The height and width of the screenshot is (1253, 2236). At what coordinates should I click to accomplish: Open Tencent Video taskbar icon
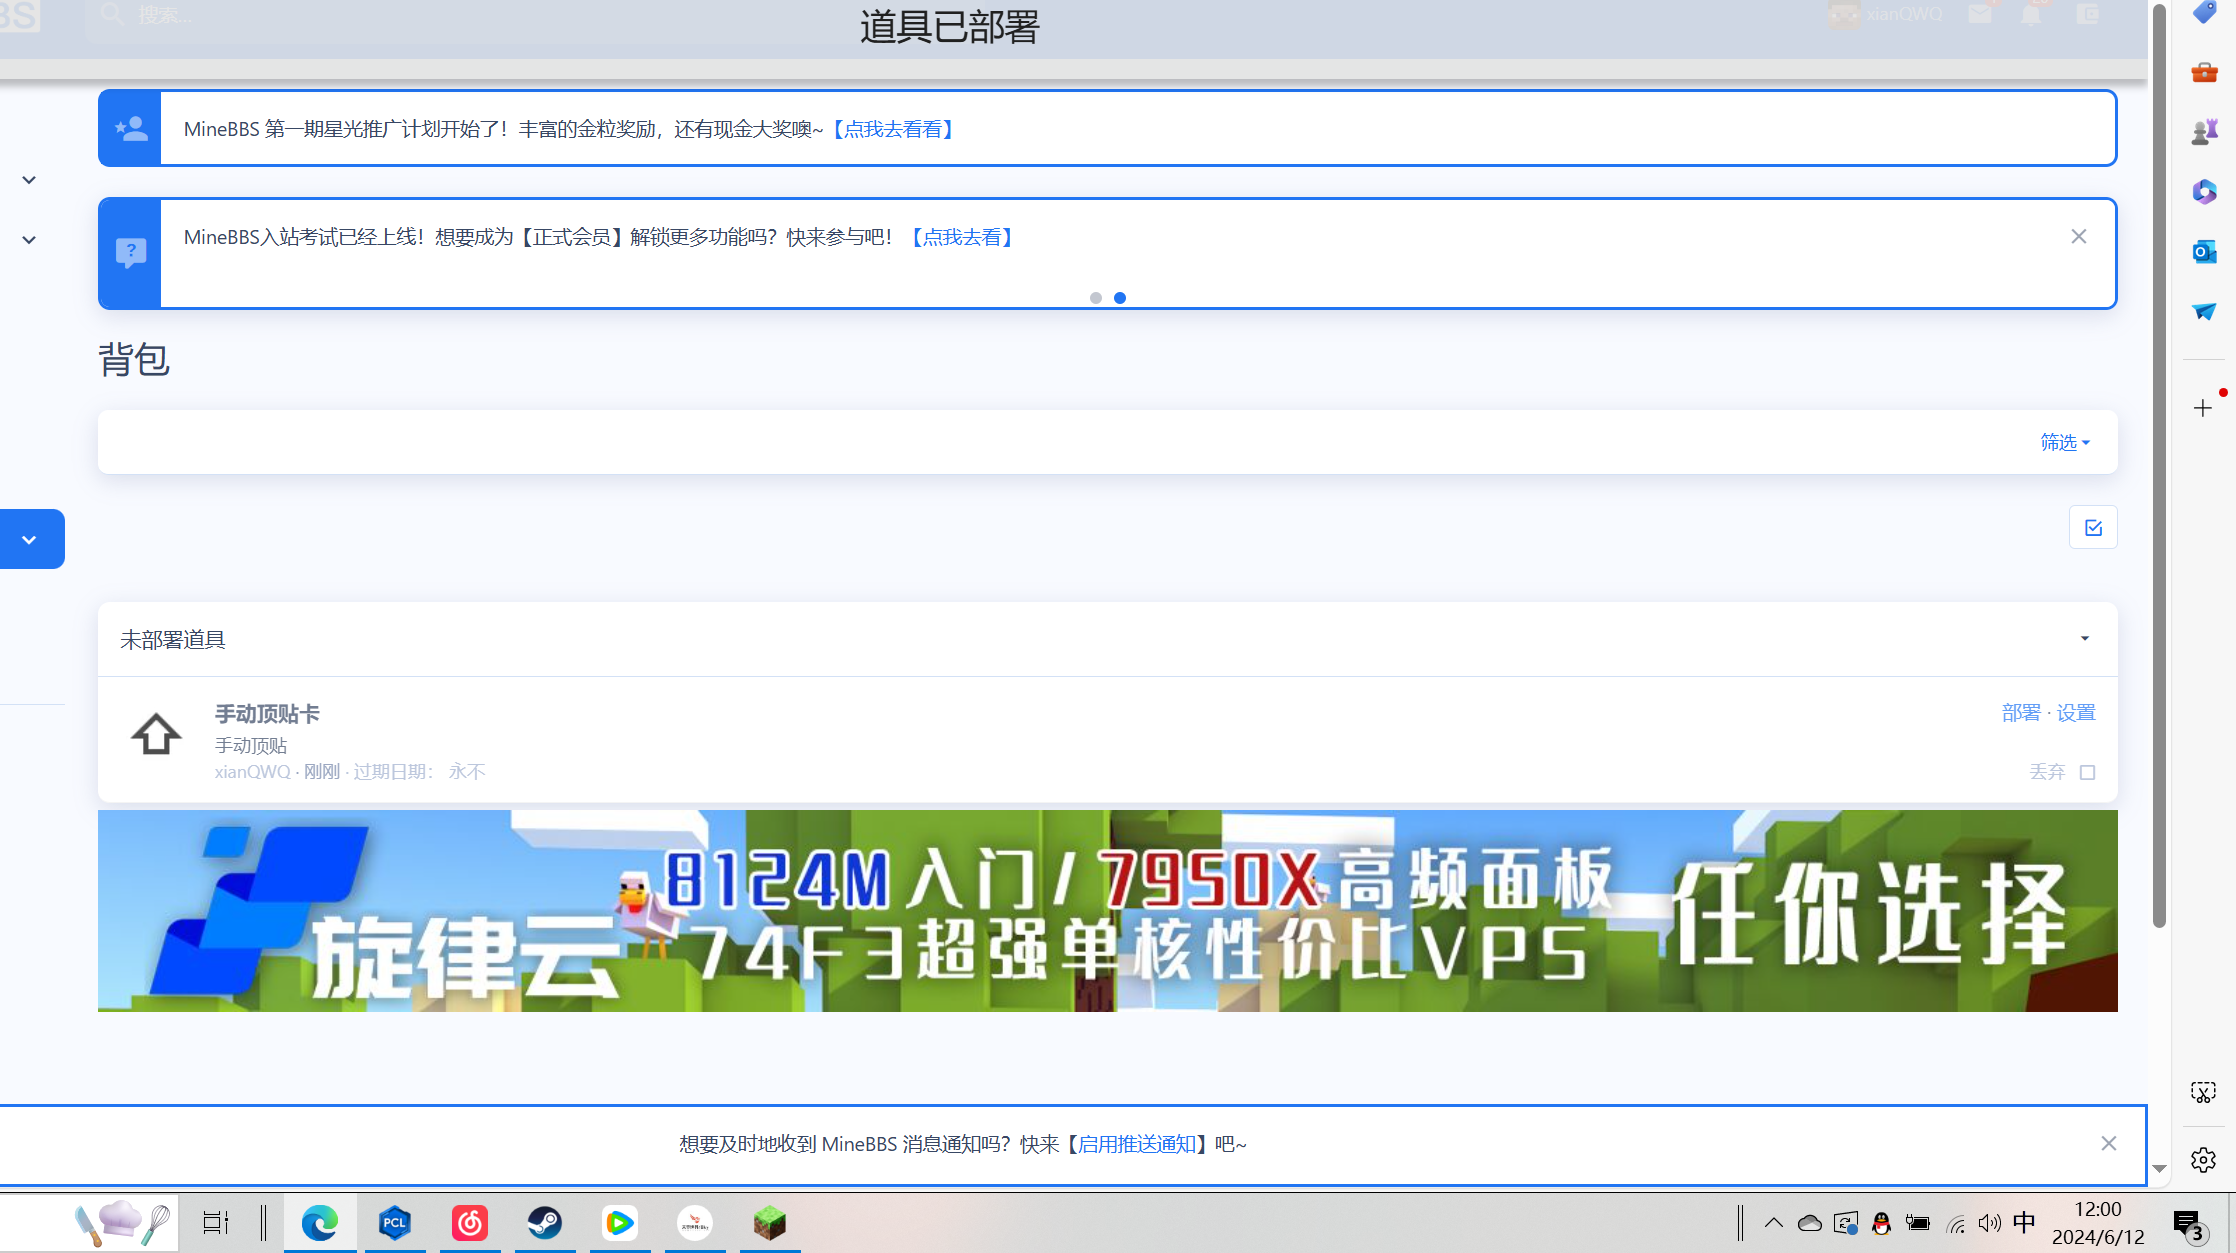620,1222
